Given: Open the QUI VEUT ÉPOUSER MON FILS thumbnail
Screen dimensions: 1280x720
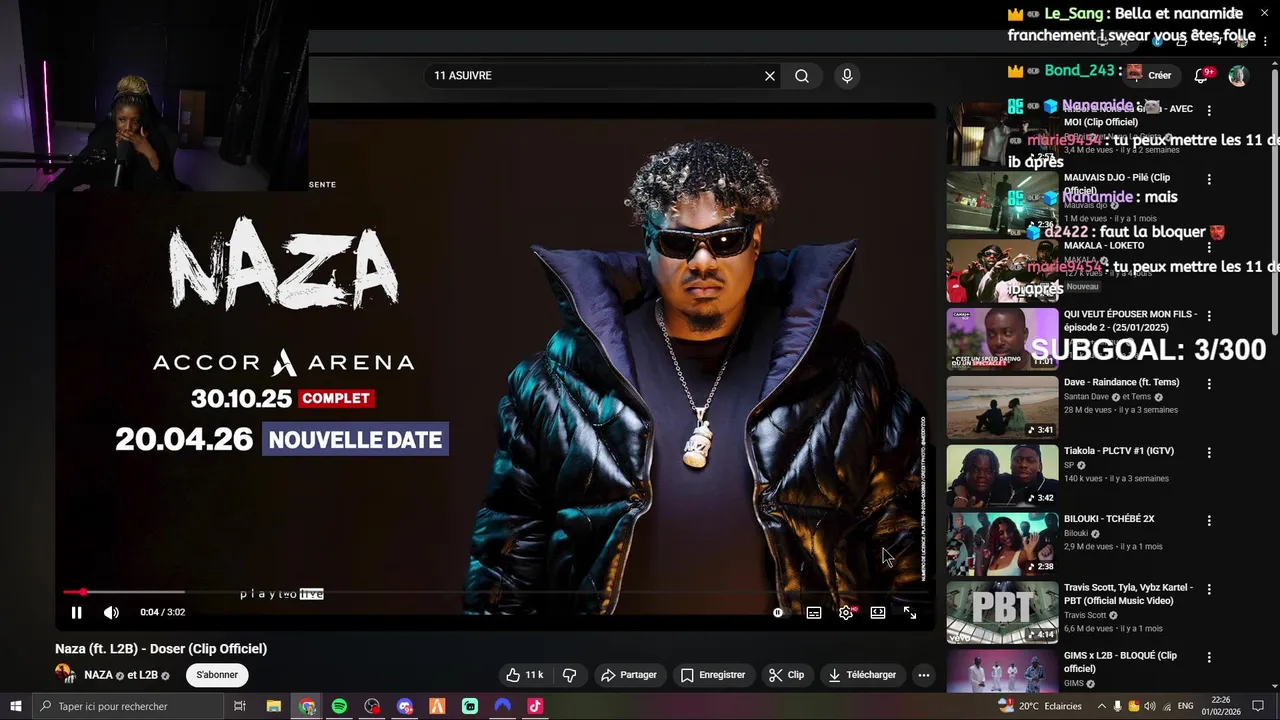Looking at the screenshot, I should pos(1002,339).
